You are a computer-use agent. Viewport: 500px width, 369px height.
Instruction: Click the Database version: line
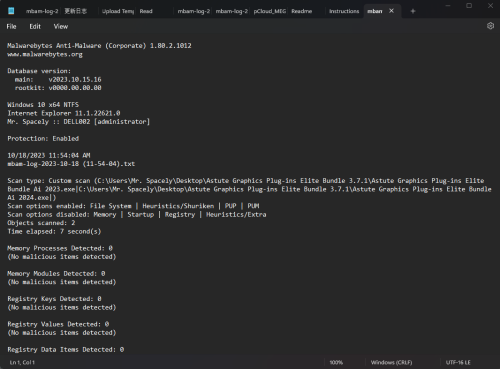click(39, 71)
